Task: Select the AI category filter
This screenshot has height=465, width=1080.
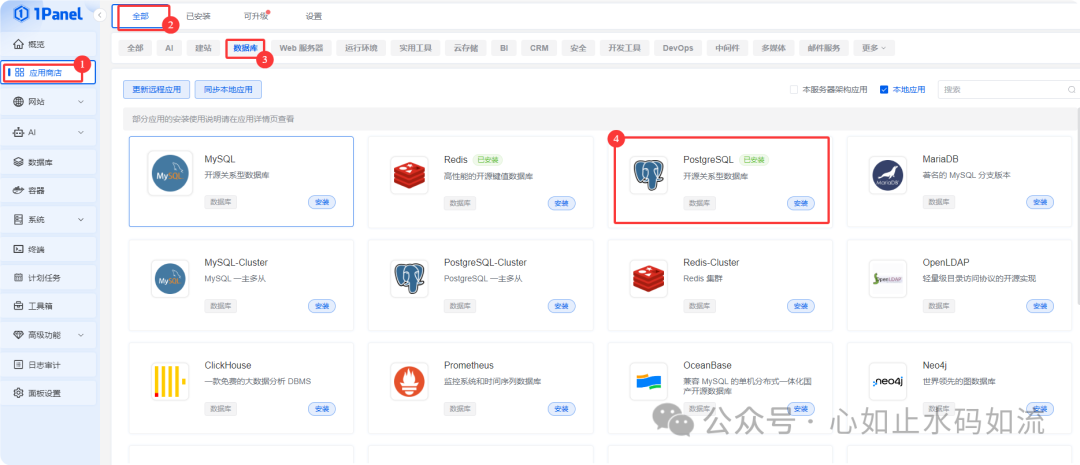Action: [169, 48]
